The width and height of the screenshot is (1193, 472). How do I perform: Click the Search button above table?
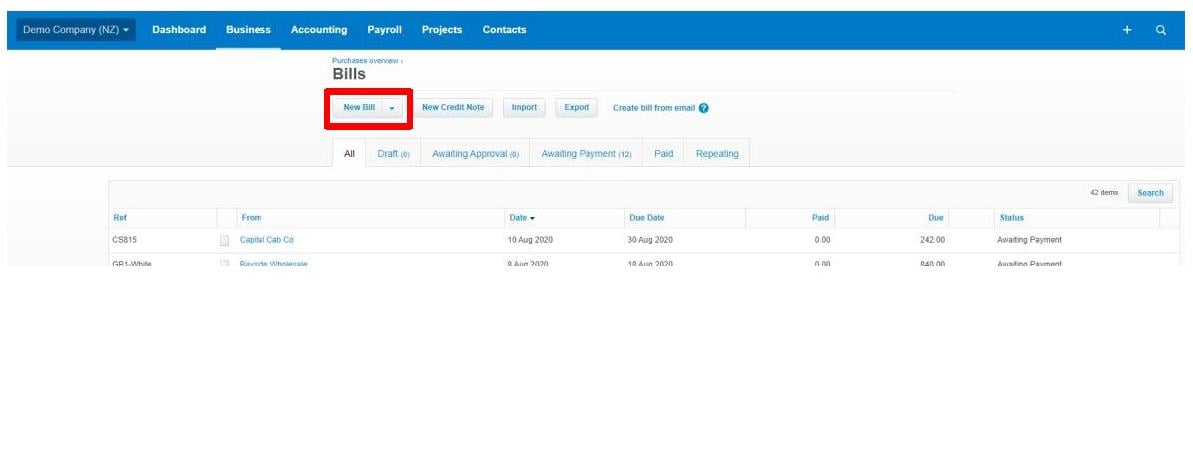click(1150, 193)
